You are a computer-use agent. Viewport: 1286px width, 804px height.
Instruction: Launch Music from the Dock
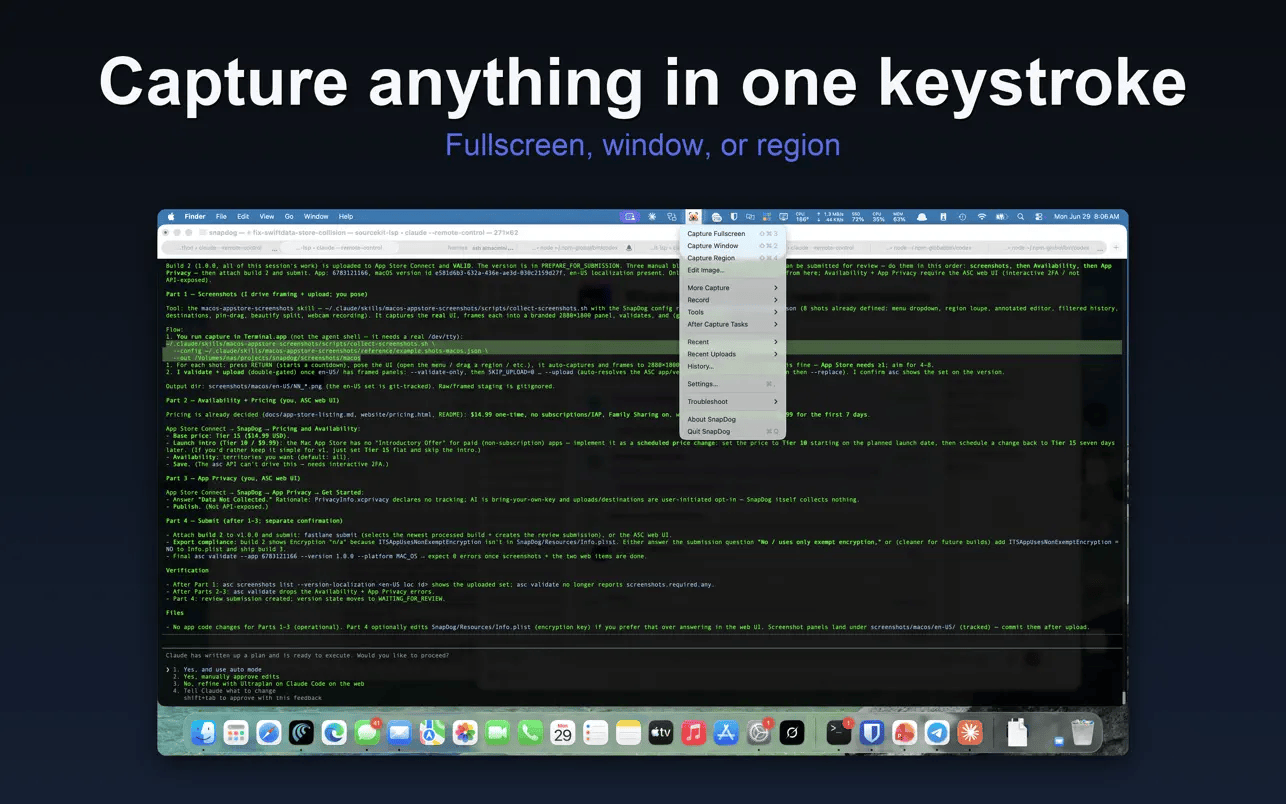click(694, 733)
